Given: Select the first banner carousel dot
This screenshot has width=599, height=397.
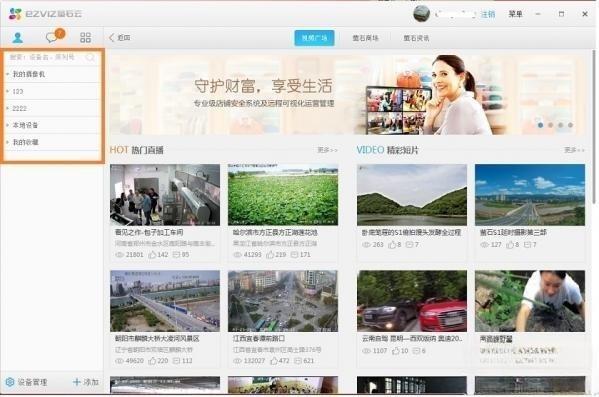Looking at the screenshot, I should point(540,125).
